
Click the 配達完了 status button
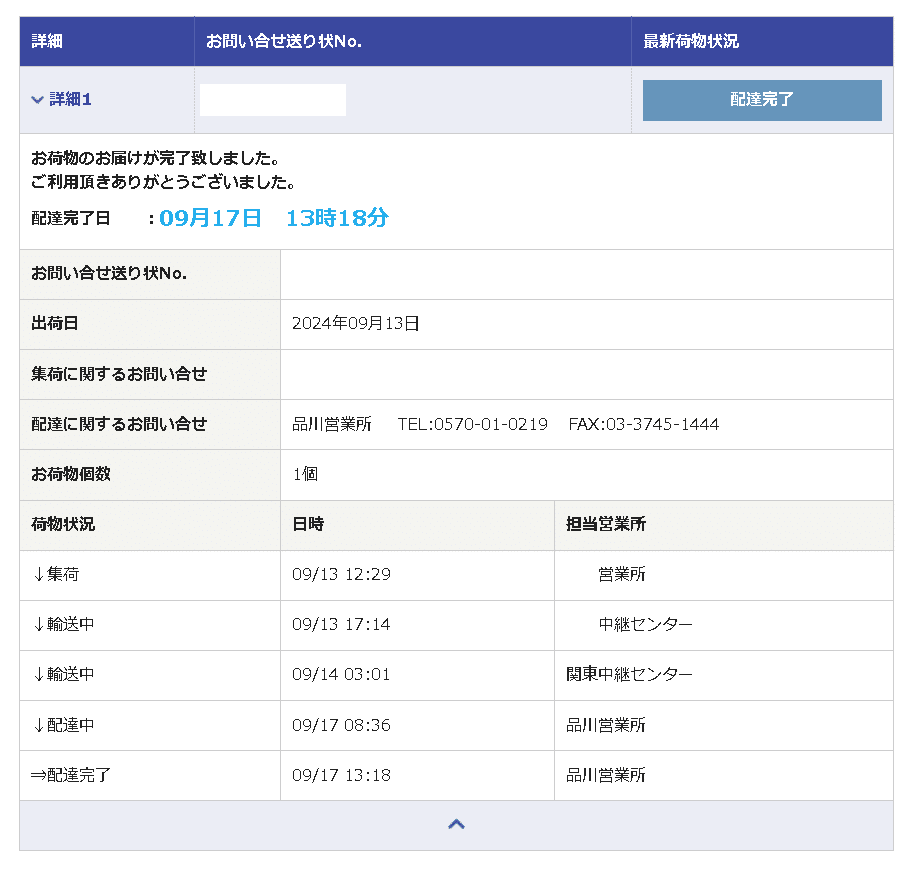pyautogui.click(x=761, y=100)
